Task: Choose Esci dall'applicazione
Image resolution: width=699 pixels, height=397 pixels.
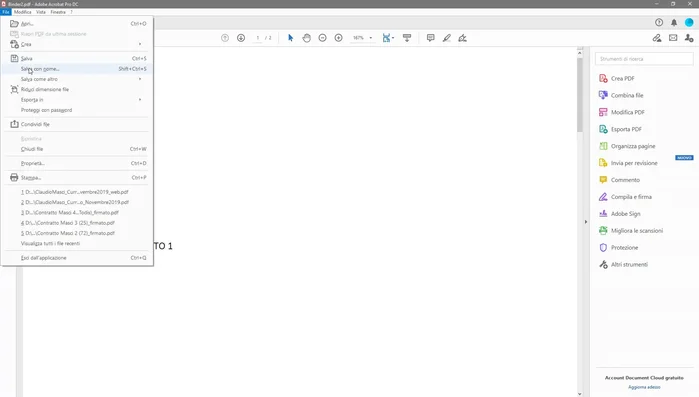Action: pyautogui.click(x=77, y=258)
